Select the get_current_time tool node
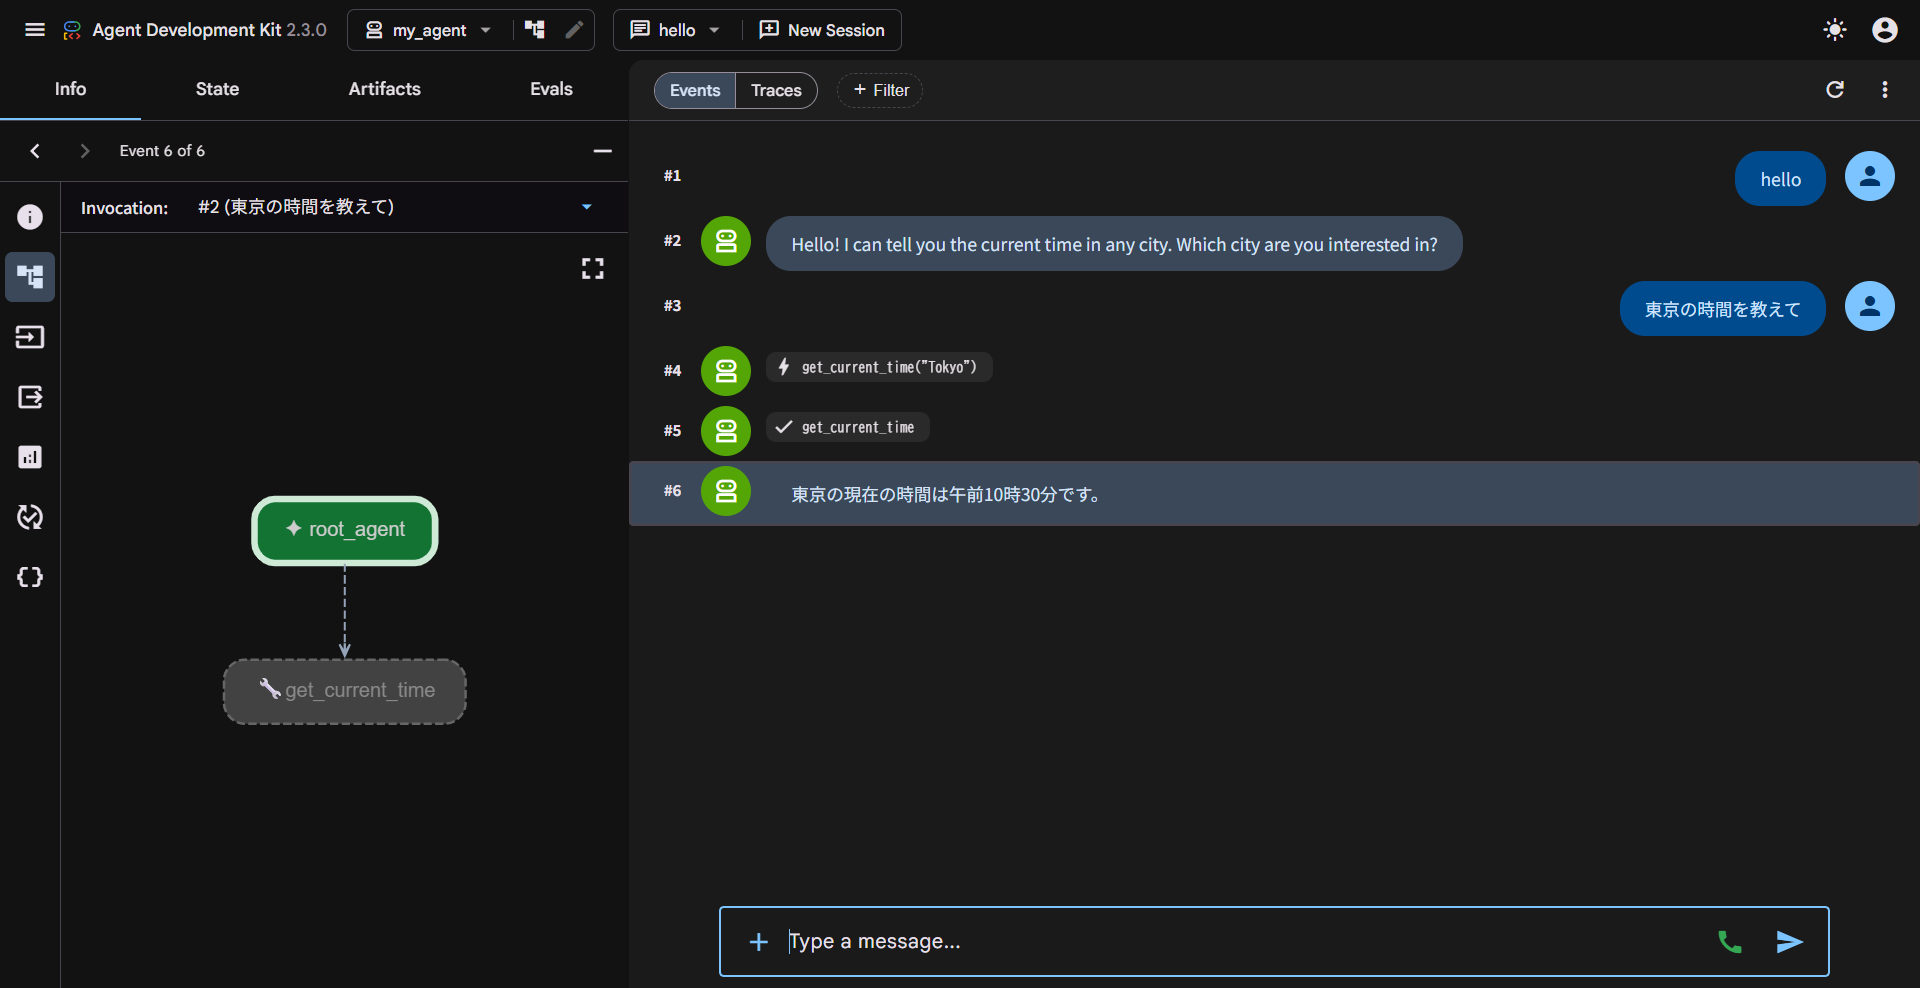 (x=345, y=691)
